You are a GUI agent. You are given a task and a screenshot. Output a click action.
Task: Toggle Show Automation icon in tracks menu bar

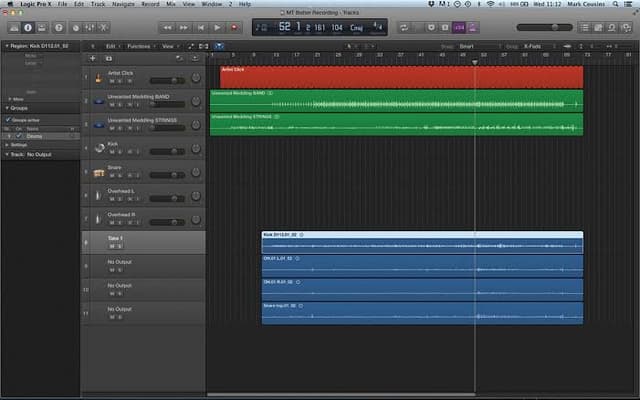(x=191, y=46)
